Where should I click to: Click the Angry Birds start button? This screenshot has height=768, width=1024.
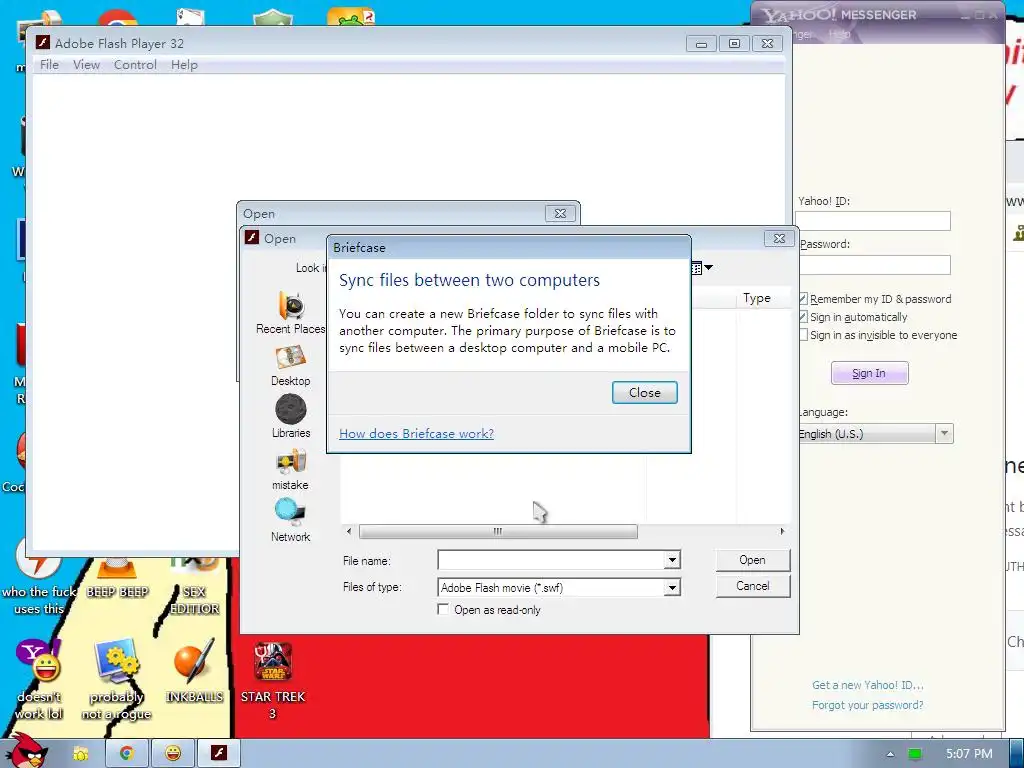(25, 751)
